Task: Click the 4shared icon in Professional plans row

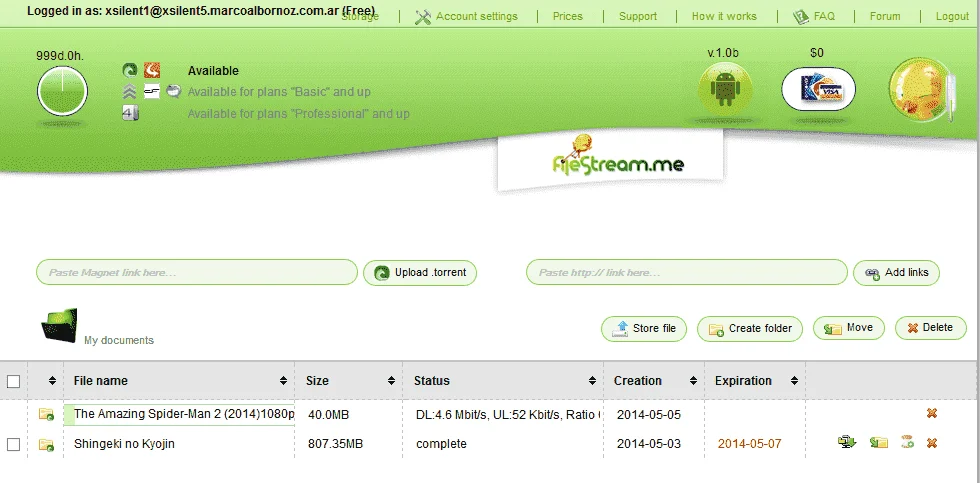Action: (x=130, y=113)
